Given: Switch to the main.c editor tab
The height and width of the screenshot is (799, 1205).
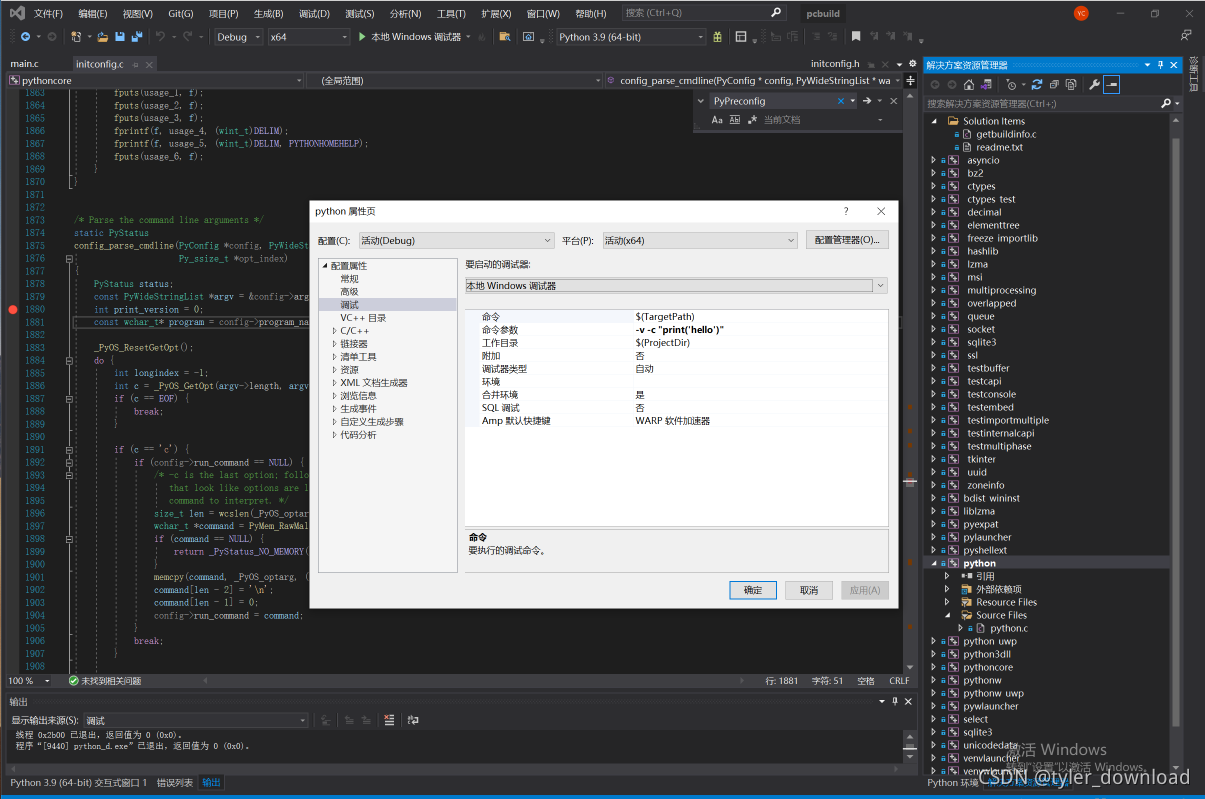Looking at the screenshot, I should (x=24, y=64).
